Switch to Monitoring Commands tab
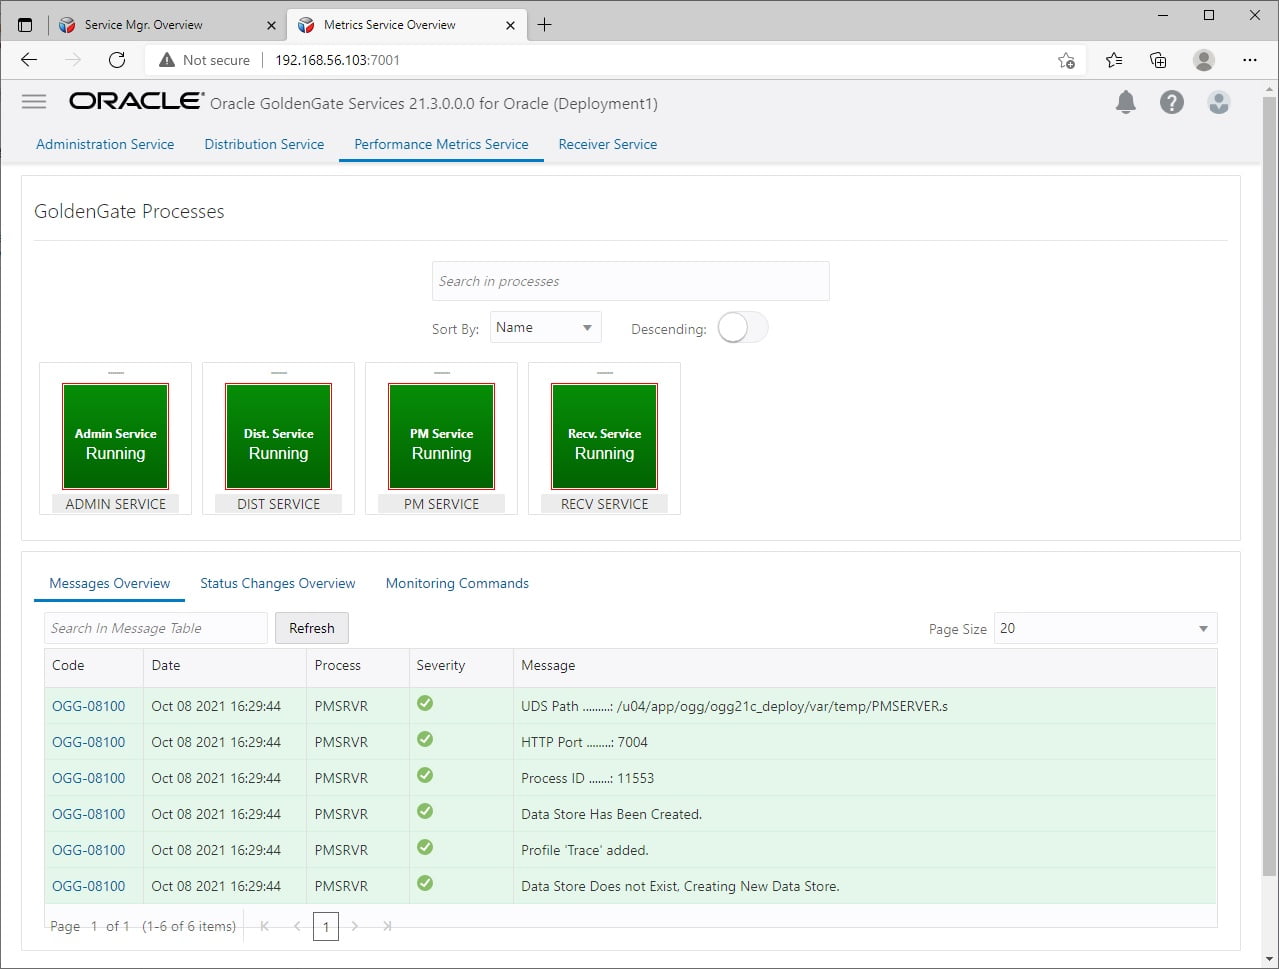This screenshot has width=1279, height=969. pyautogui.click(x=457, y=583)
